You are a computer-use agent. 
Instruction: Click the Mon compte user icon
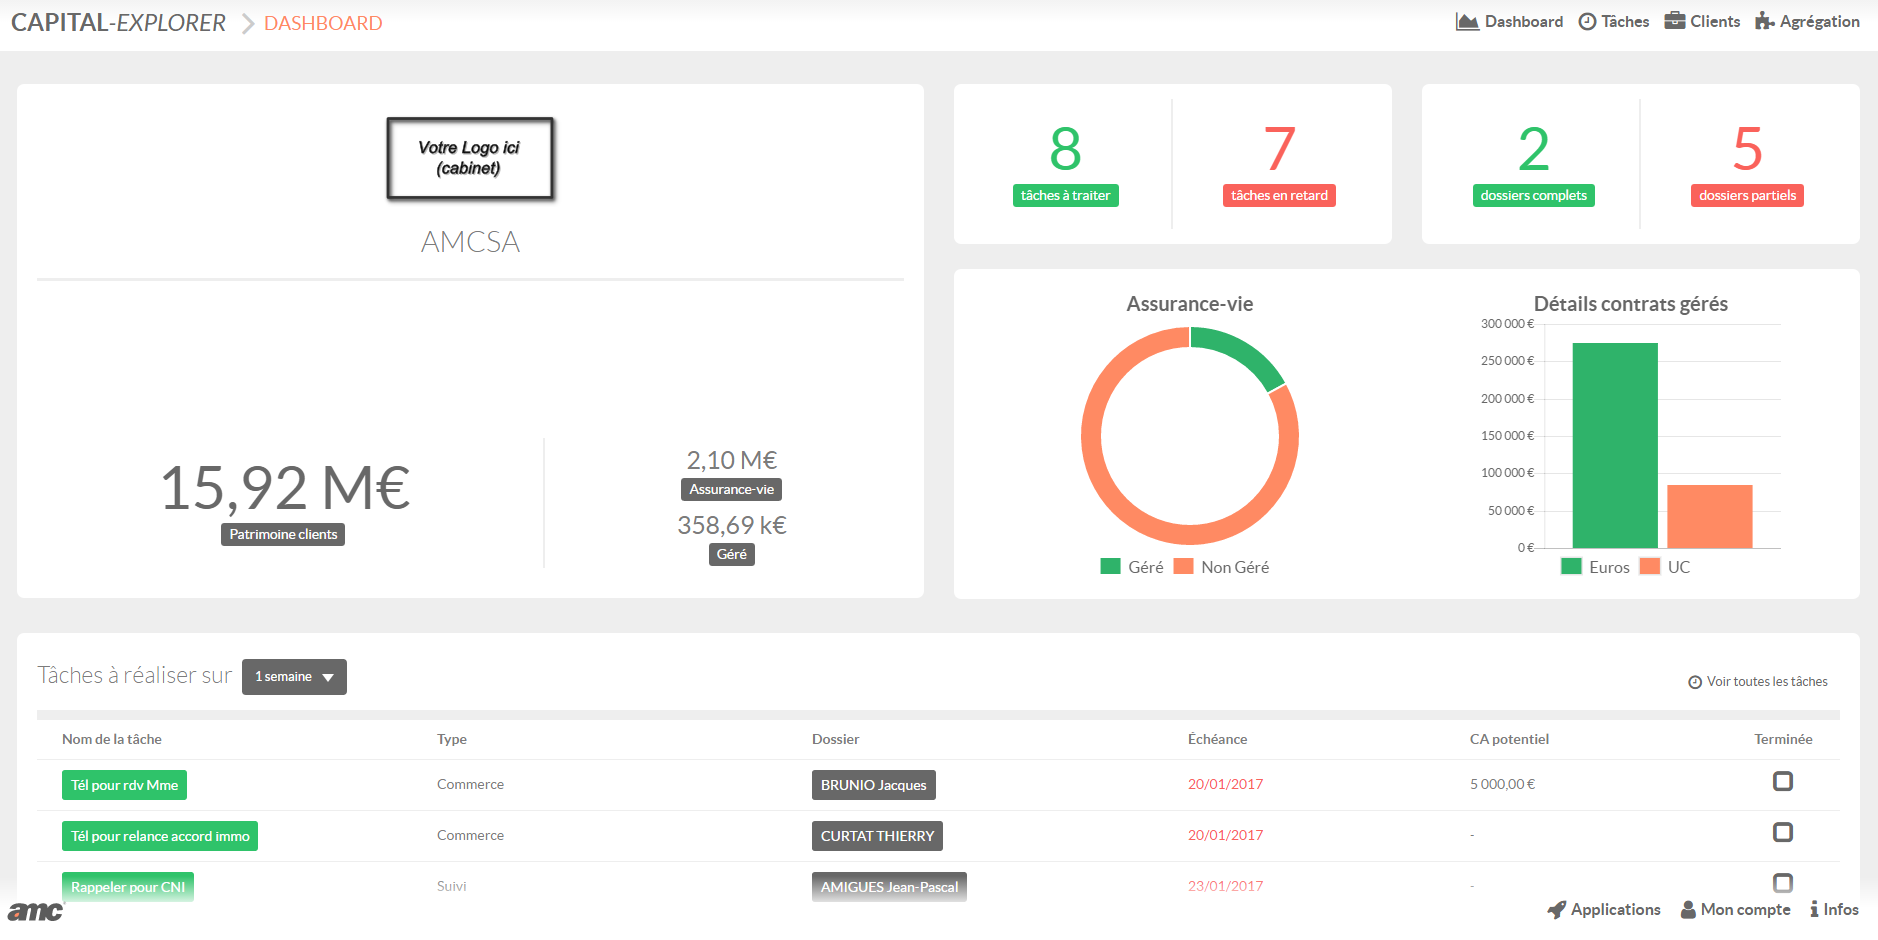point(1688,909)
